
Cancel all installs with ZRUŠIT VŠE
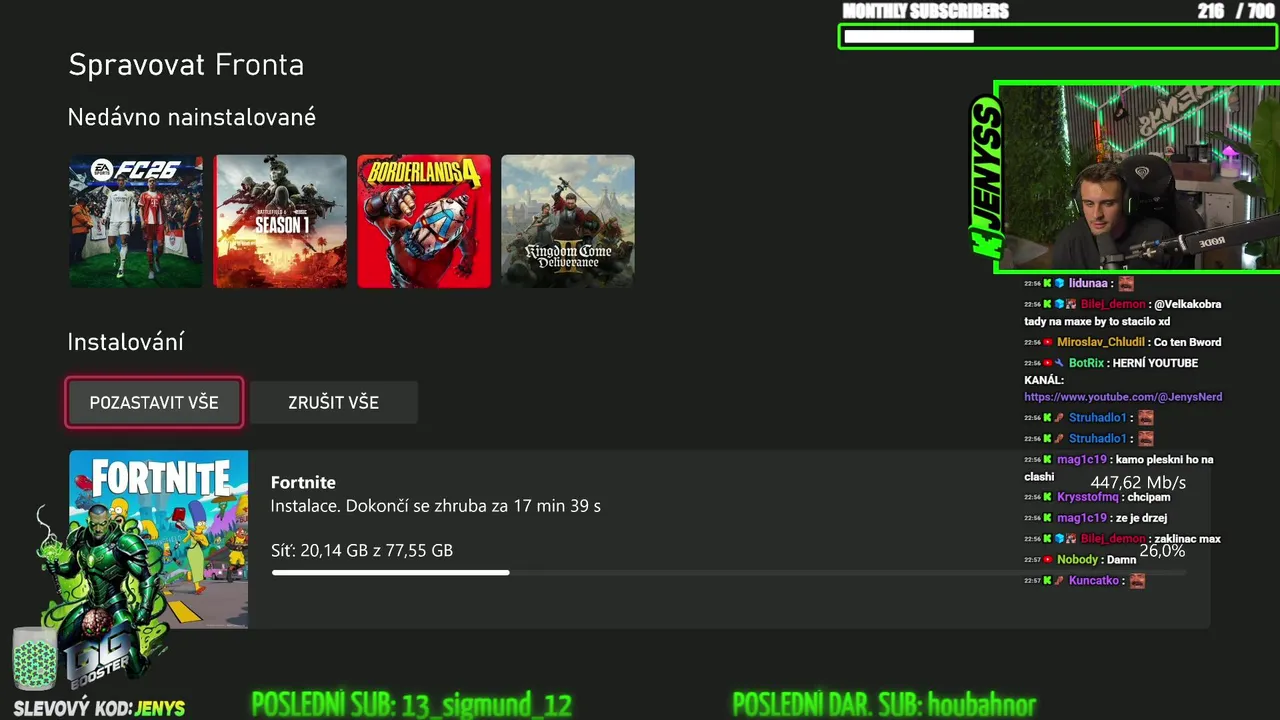333,402
